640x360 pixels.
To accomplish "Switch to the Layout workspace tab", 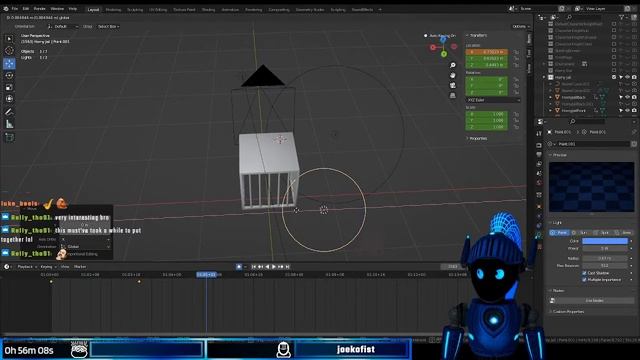I will click(93, 9).
